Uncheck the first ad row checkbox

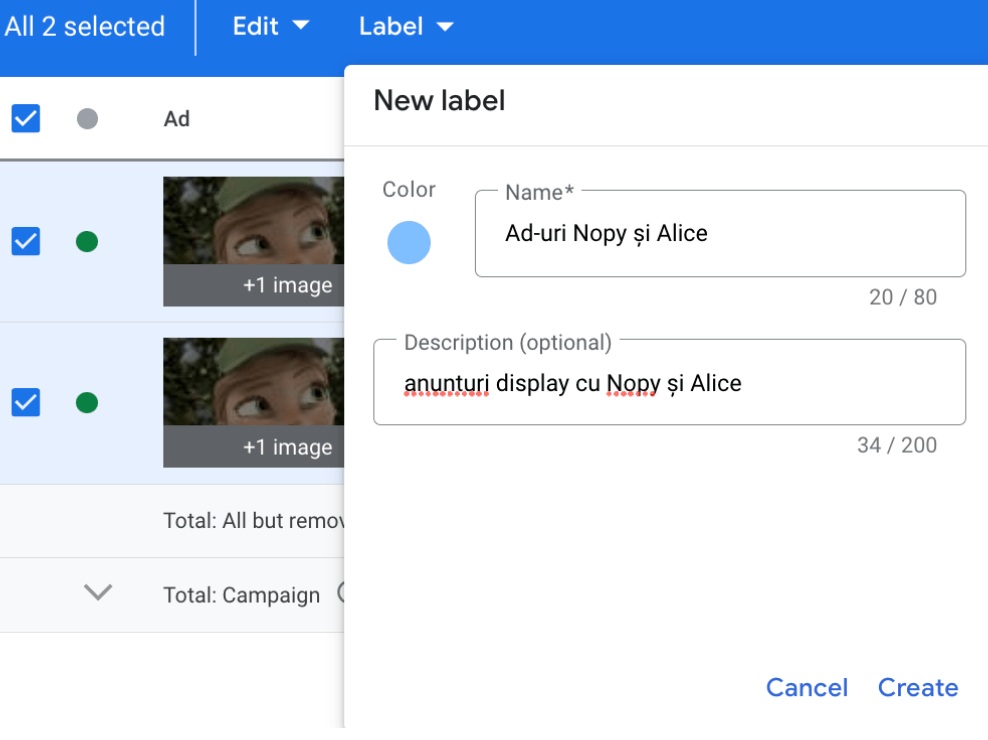[x=26, y=241]
